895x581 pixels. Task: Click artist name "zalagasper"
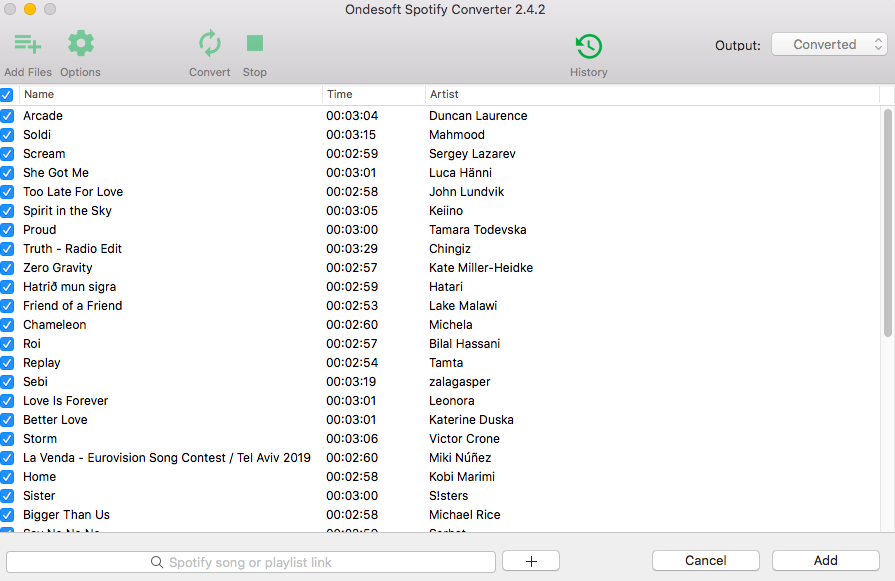pyautogui.click(x=459, y=382)
